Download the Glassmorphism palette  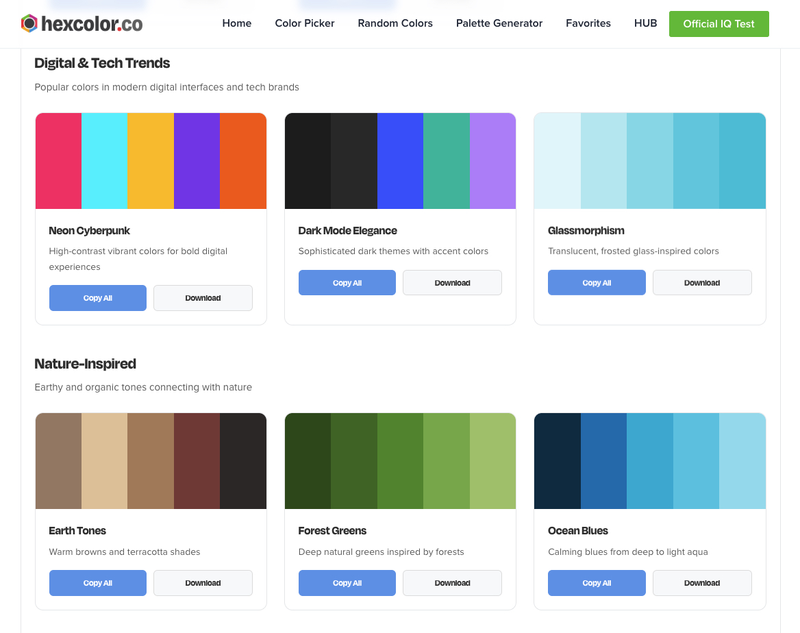point(702,283)
